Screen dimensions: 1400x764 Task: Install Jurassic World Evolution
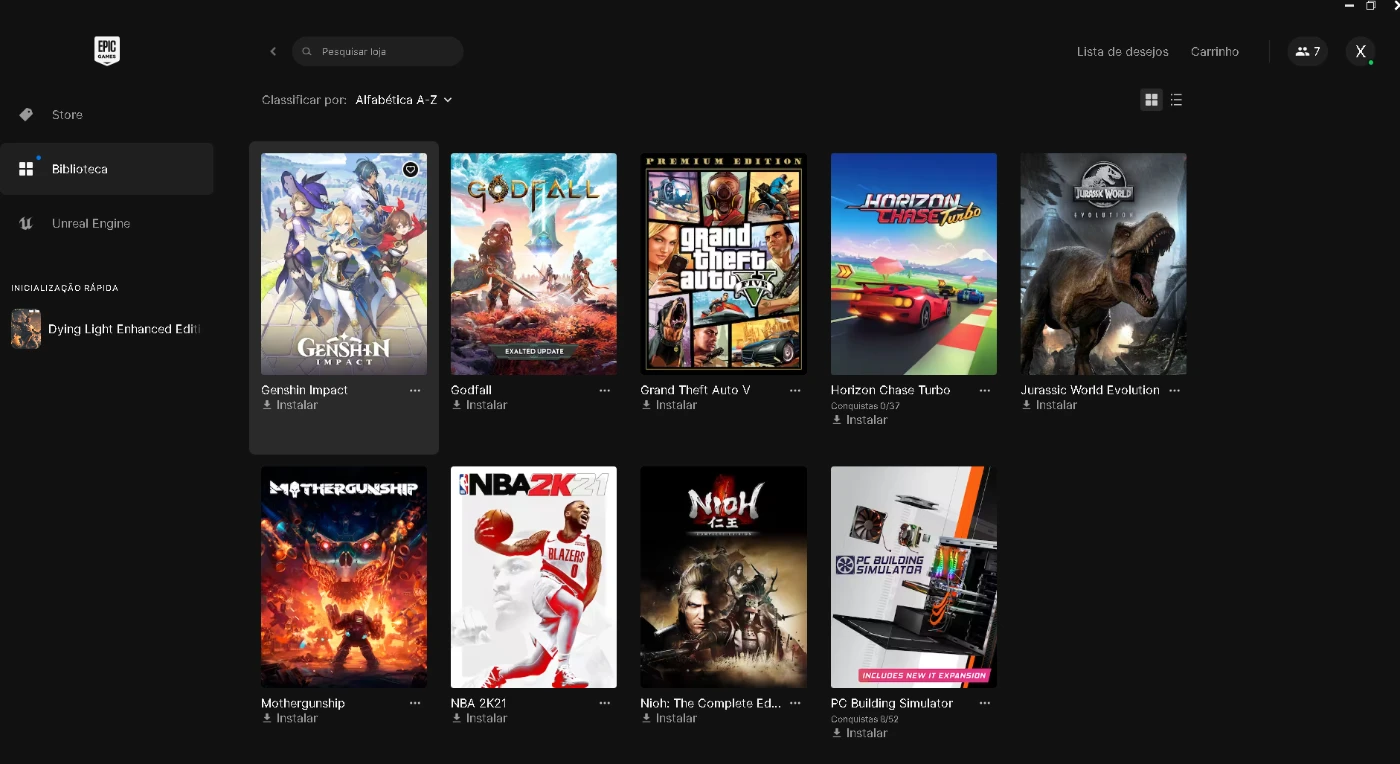click(x=1050, y=405)
